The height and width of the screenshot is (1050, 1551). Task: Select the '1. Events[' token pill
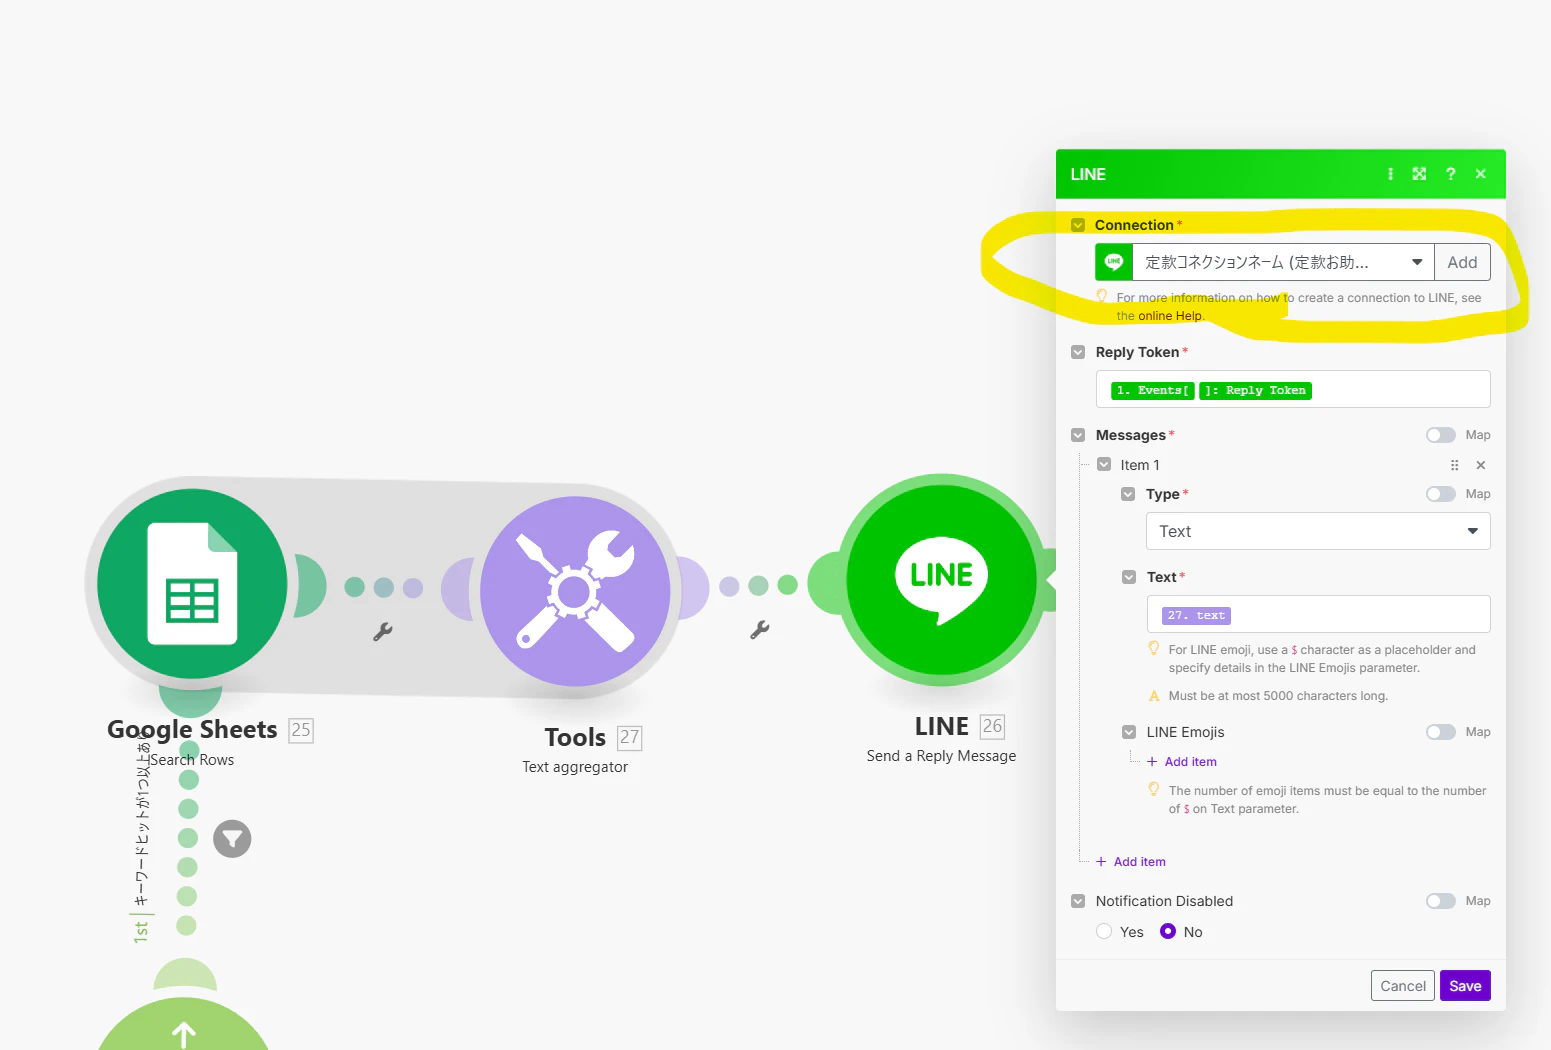point(1153,391)
